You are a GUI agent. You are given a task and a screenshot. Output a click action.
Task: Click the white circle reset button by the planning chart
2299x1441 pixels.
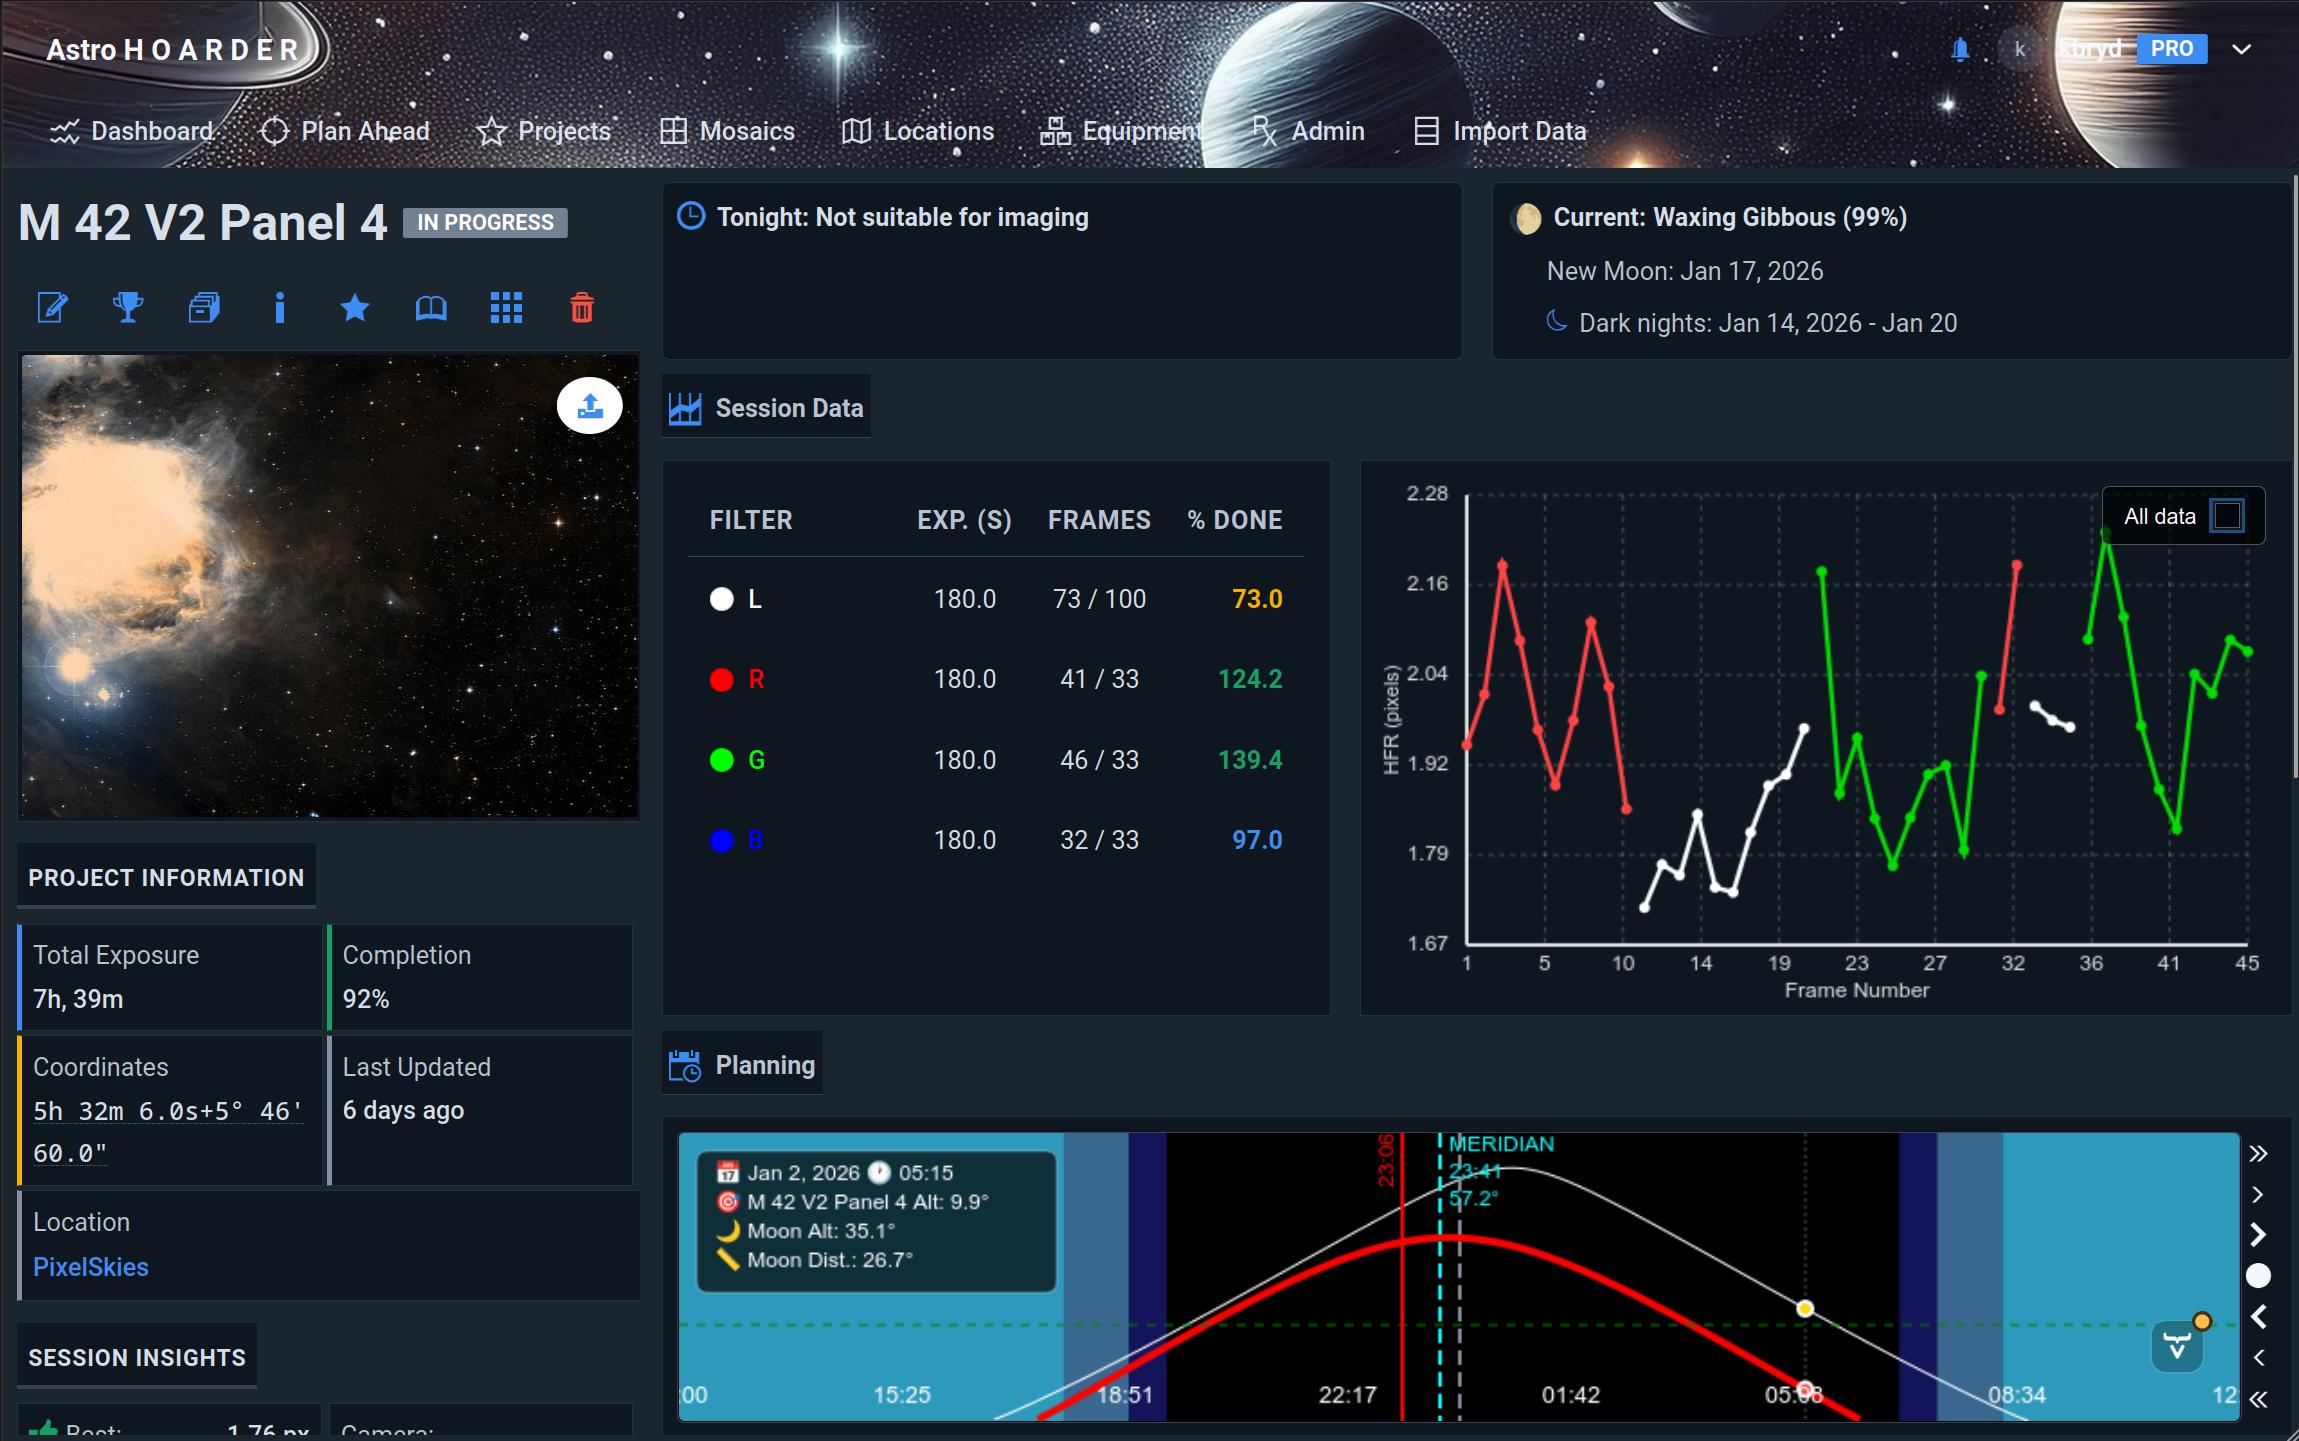pos(2258,1275)
